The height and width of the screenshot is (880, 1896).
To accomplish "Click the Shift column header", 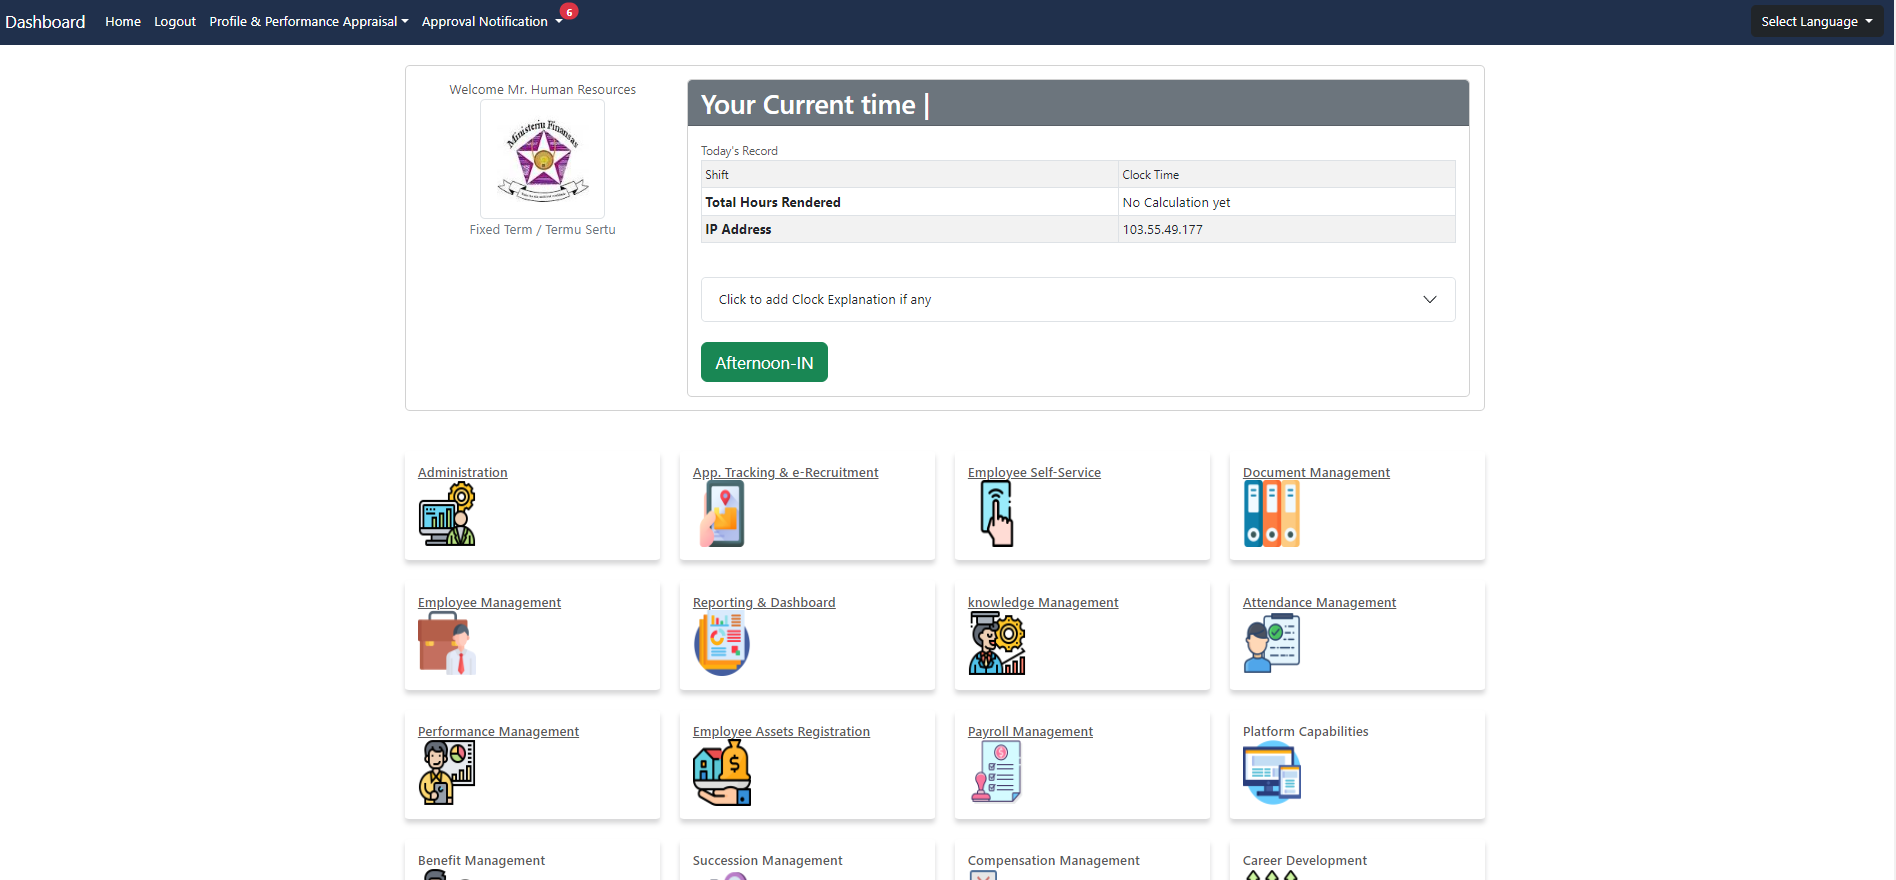I will point(717,174).
